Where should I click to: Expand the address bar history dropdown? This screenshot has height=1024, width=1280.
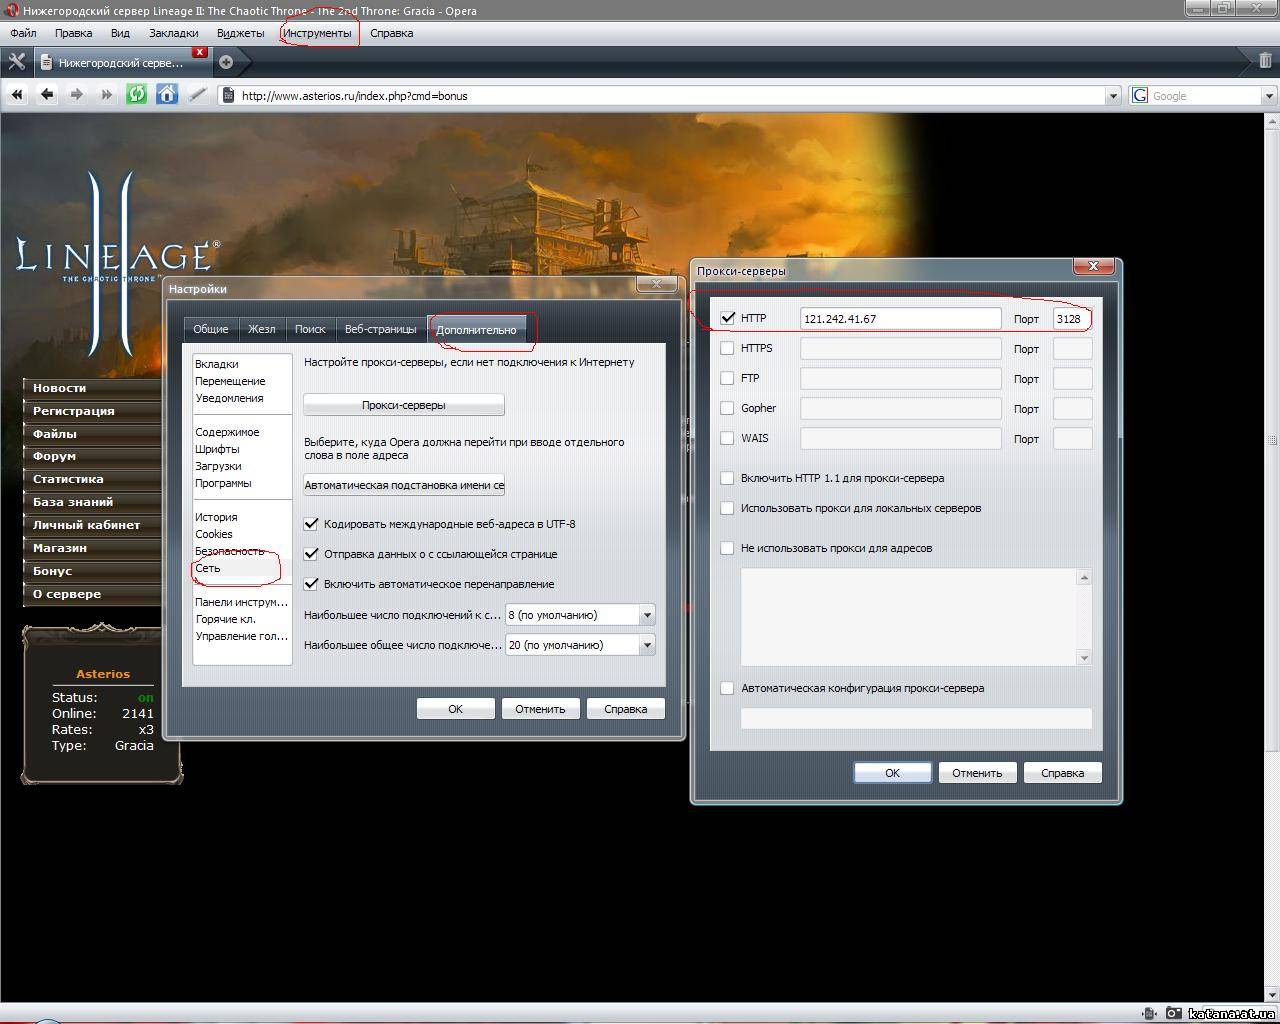pyautogui.click(x=1113, y=96)
